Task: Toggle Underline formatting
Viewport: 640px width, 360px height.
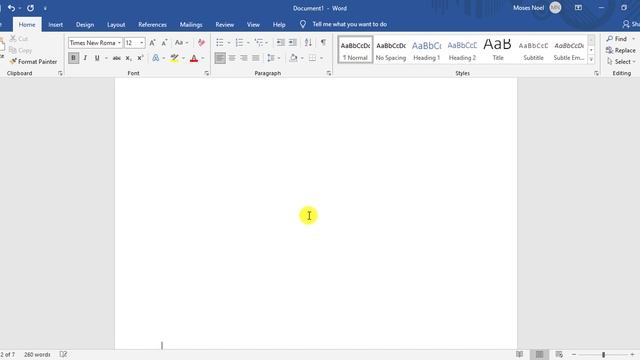Action: click(x=97, y=58)
